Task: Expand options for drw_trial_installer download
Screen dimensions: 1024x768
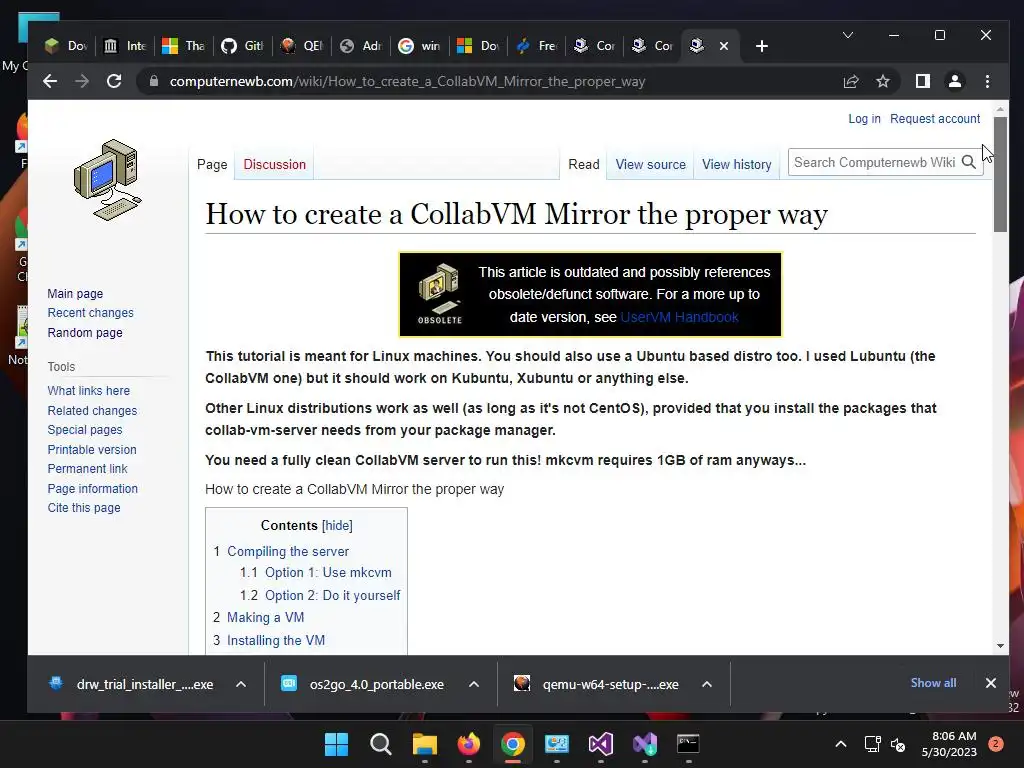Action: (240, 684)
